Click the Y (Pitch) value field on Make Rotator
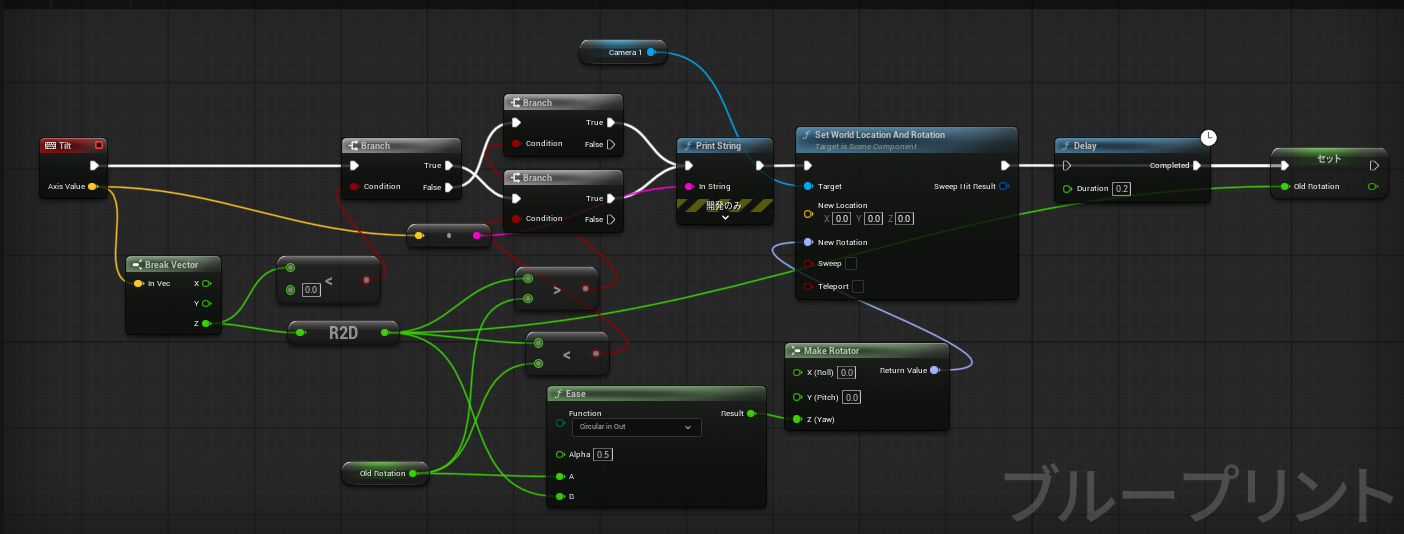Screen dimensions: 1404x534 [852, 397]
